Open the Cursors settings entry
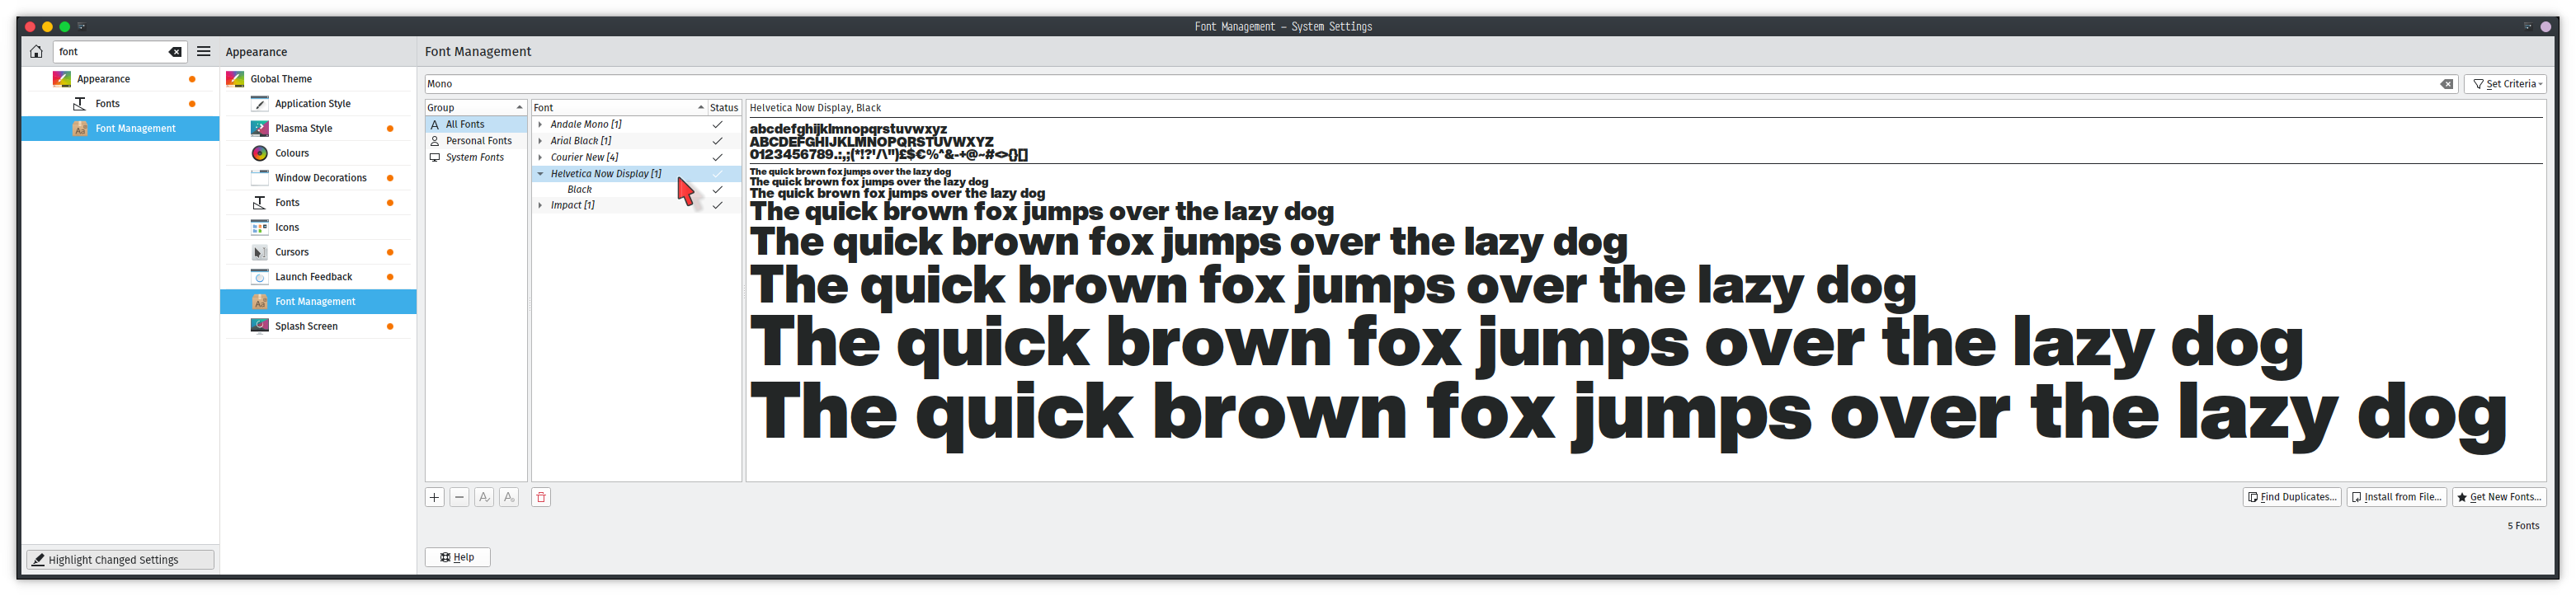2576x596 pixels. click(x=292, y=252)
